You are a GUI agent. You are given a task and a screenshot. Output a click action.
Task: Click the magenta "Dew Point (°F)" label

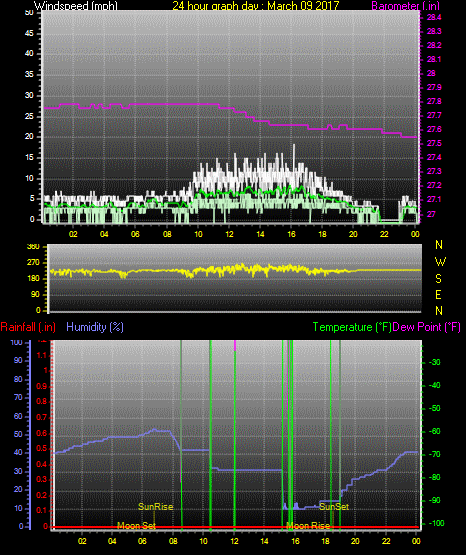(427, 327)
